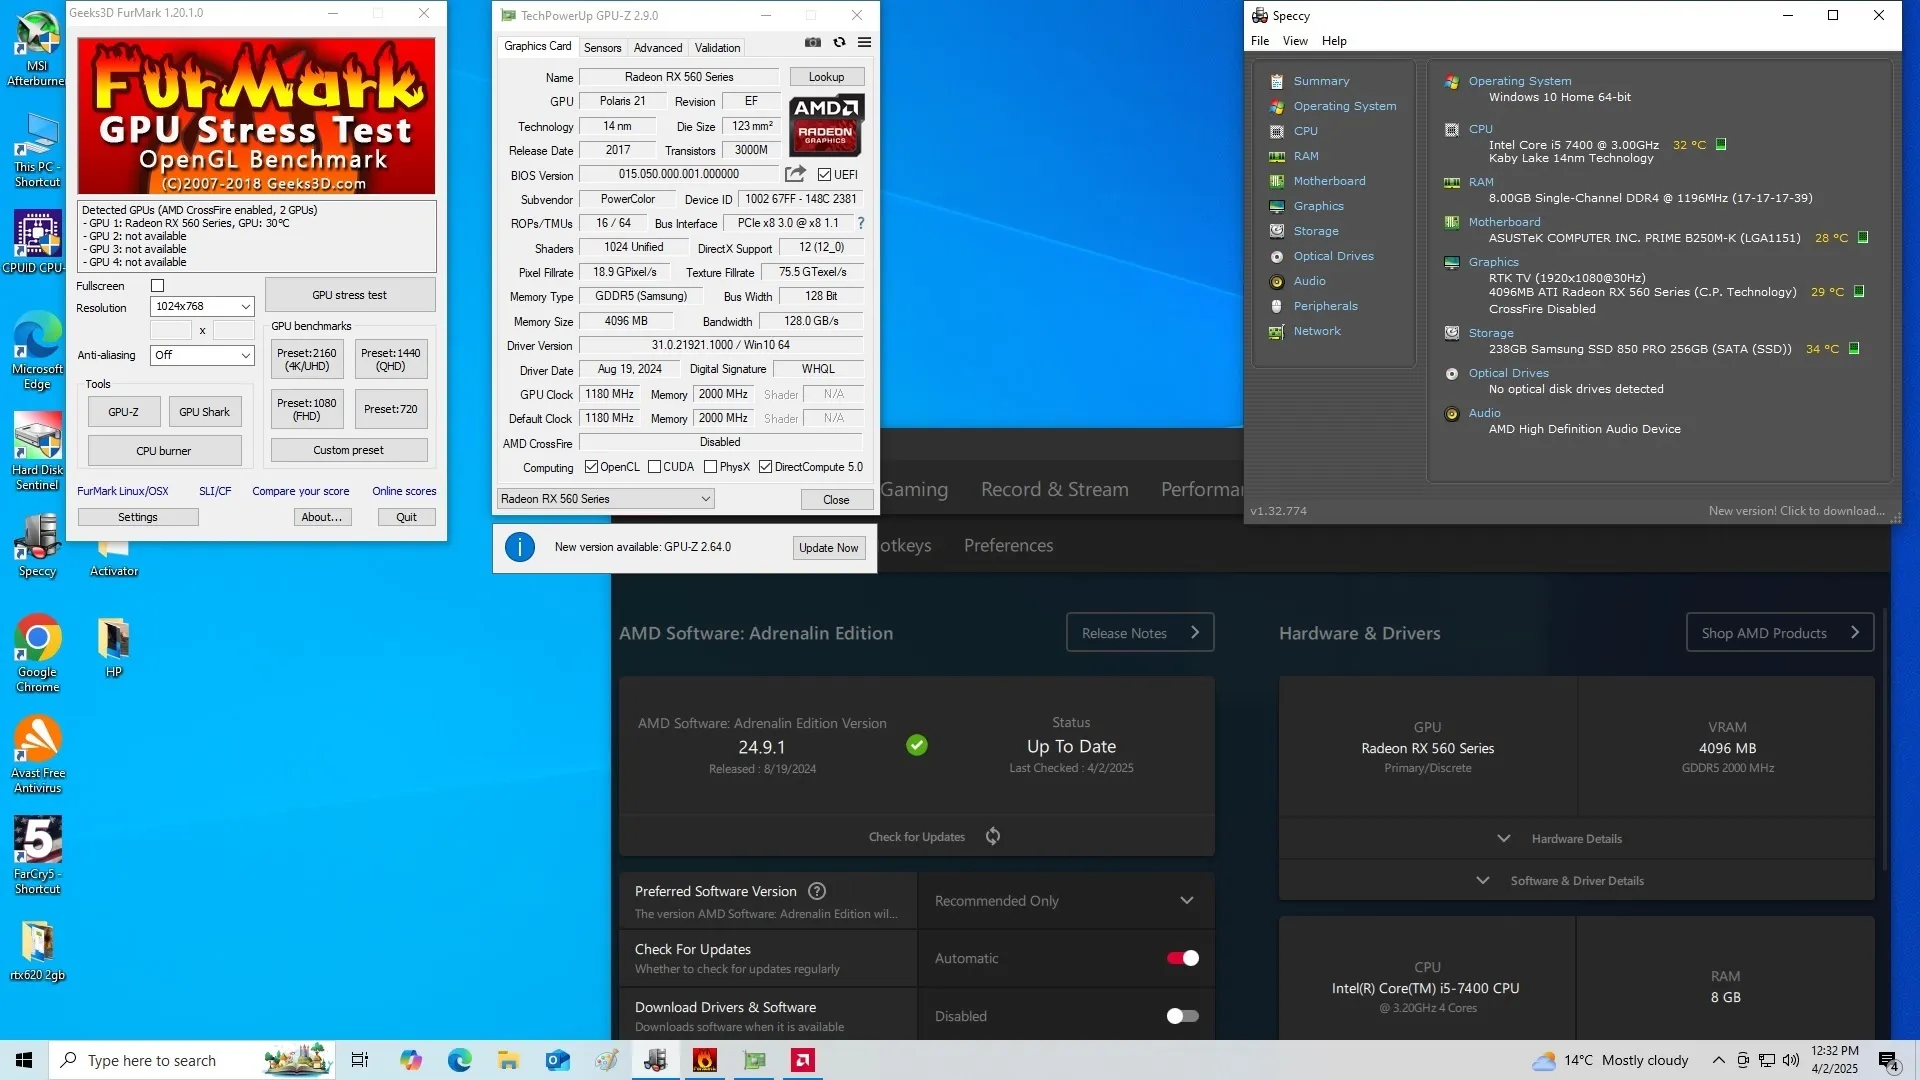This screenshot has height=1080, width=1920.
Task: Open Microsoft Edge desktop icon
Action: click(37, 350)
